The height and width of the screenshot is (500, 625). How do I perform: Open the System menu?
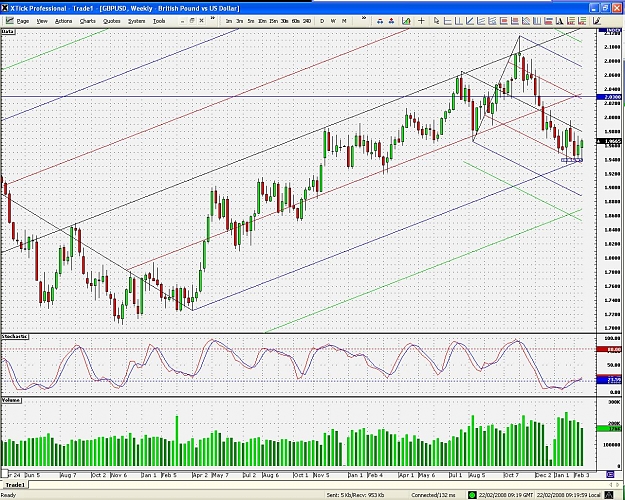coord(136,21)
